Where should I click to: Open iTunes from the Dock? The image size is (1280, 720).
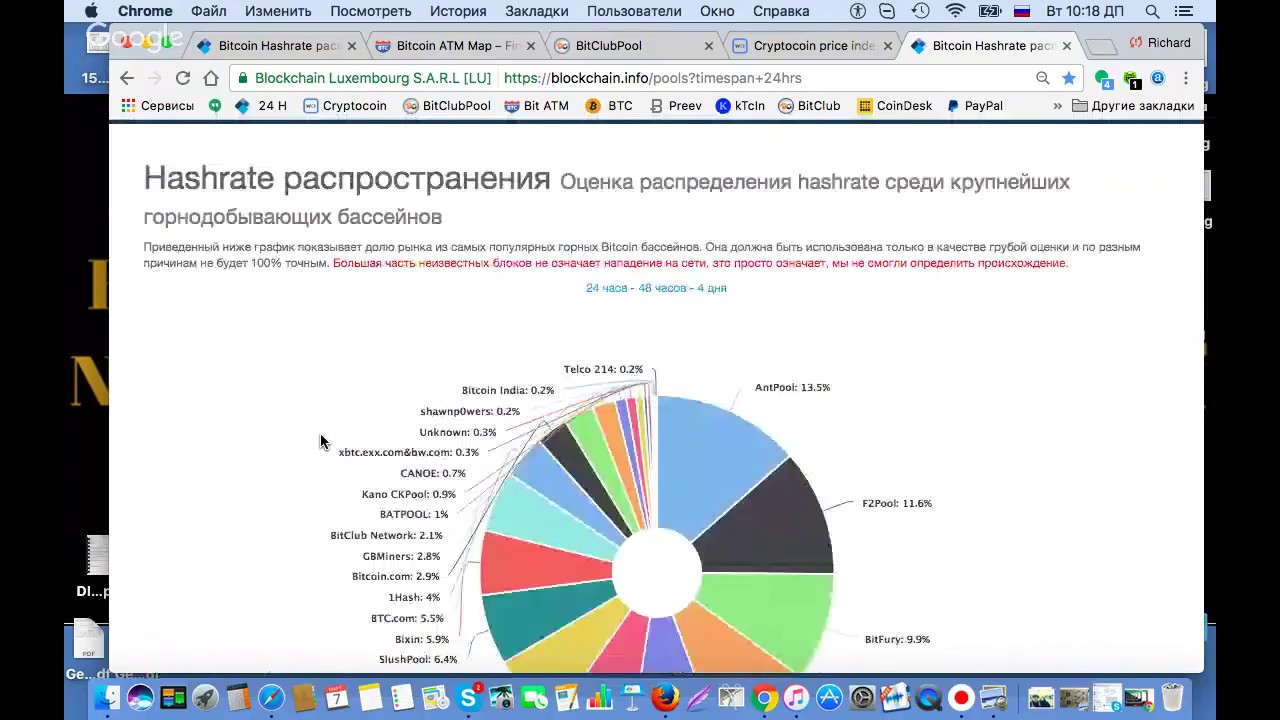click(796, 697)
